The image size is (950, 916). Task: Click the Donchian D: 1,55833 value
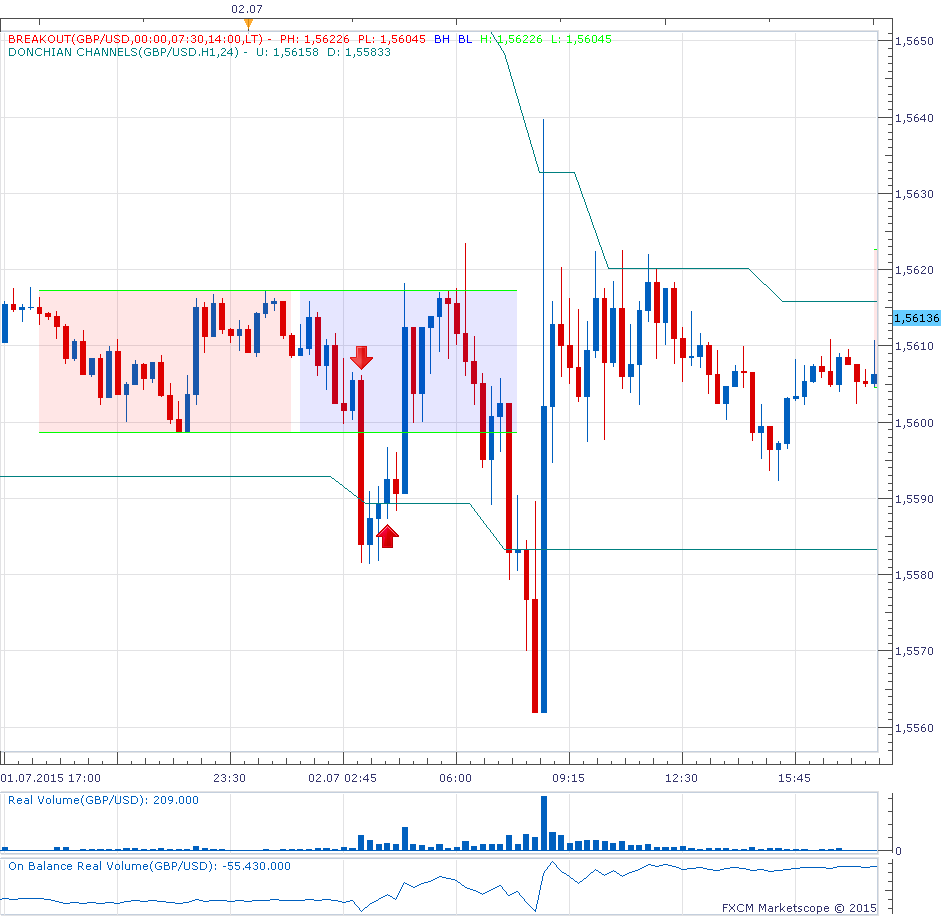click(x=359, y=52)
